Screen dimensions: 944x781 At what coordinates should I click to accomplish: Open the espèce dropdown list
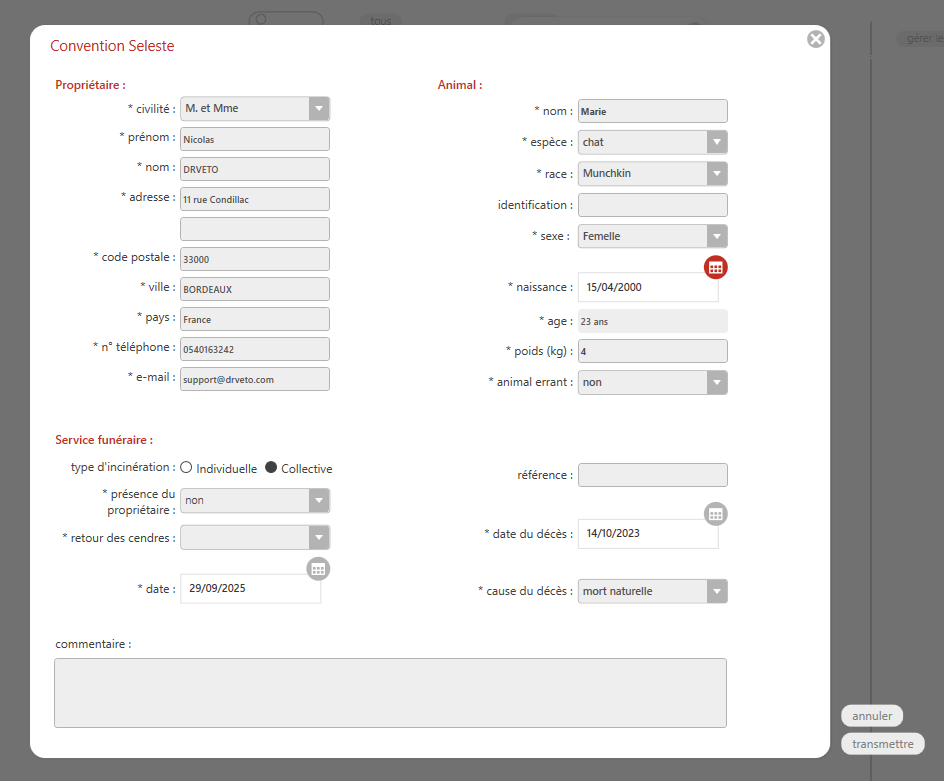coord(716,142)
